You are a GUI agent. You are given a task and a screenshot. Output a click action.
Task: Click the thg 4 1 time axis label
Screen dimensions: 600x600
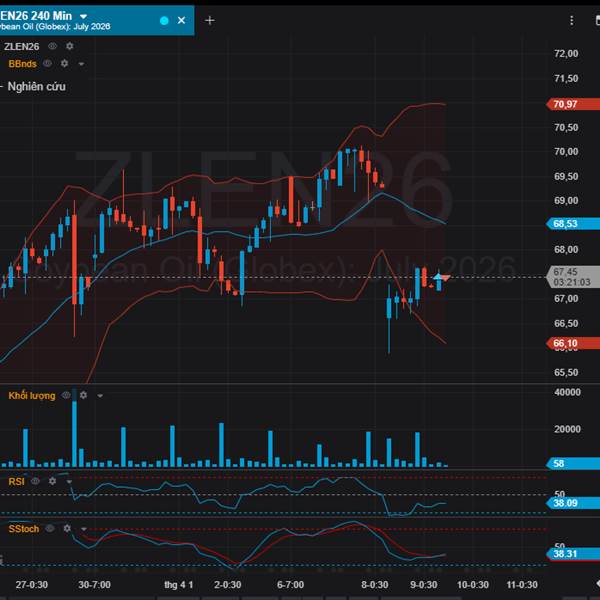pos(179,585)
